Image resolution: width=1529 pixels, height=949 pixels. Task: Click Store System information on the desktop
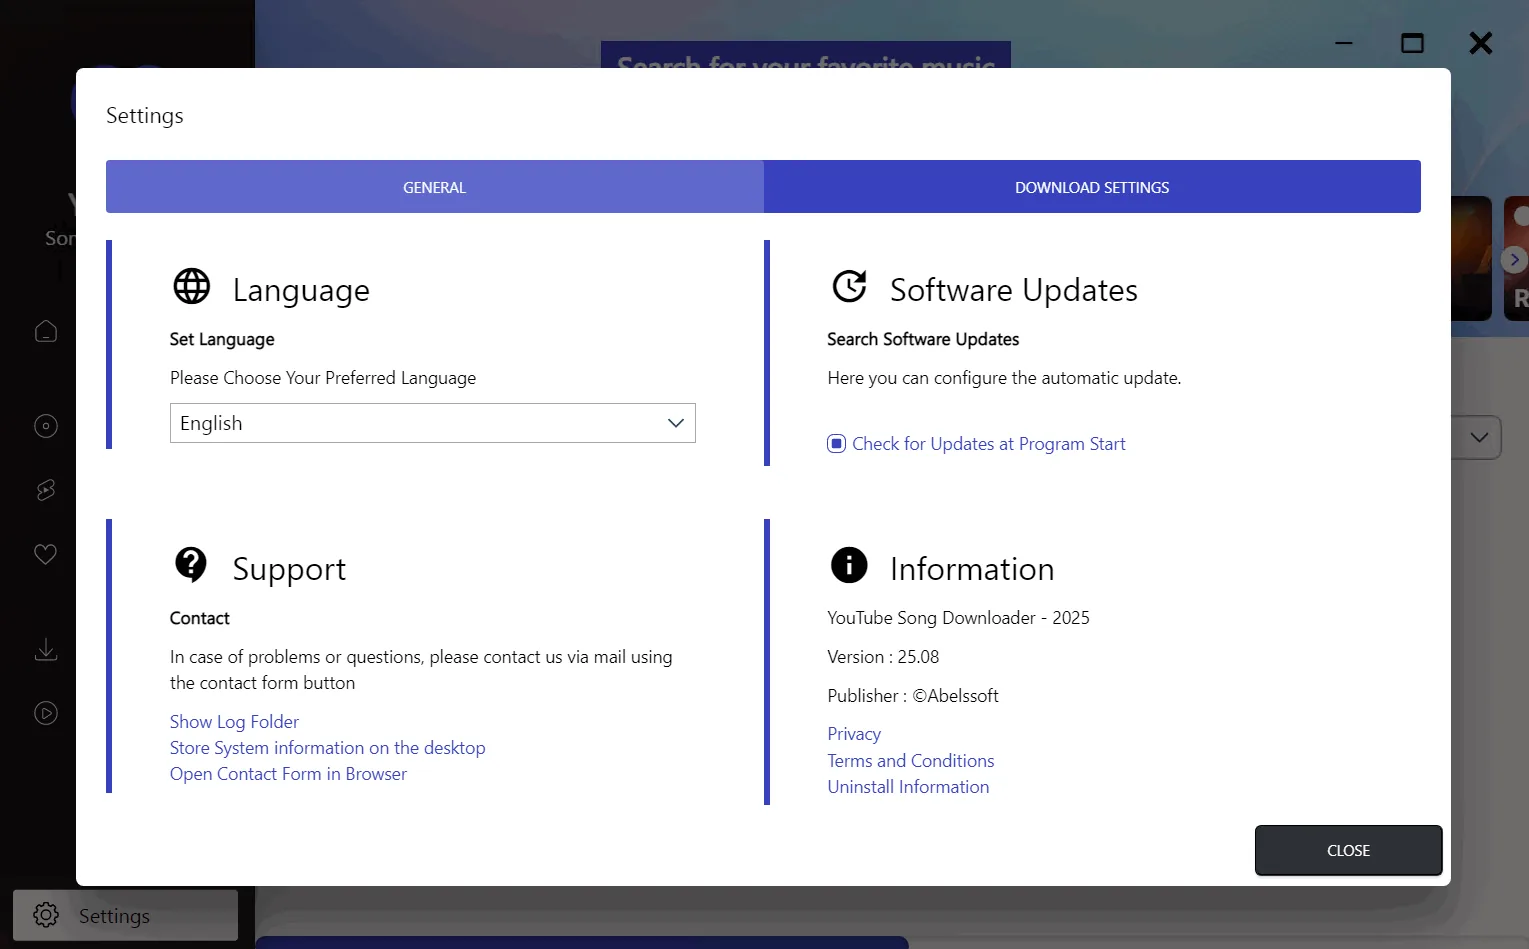coord(327,748)
